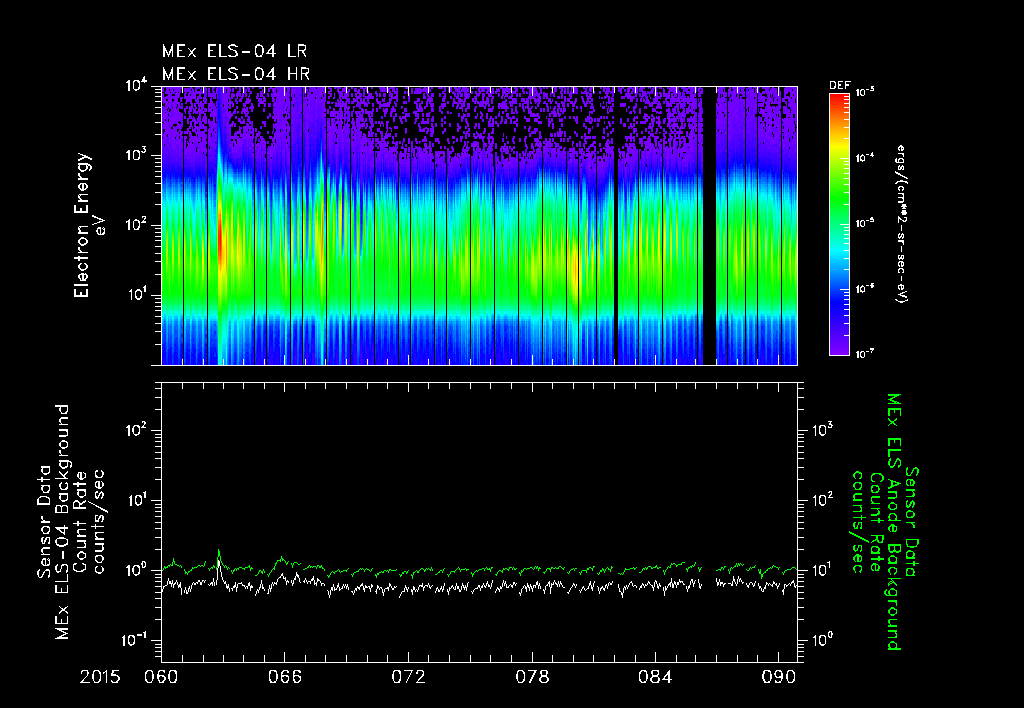Click the 'Electron Energy' axis label
1024x708 pixels.
82,225
